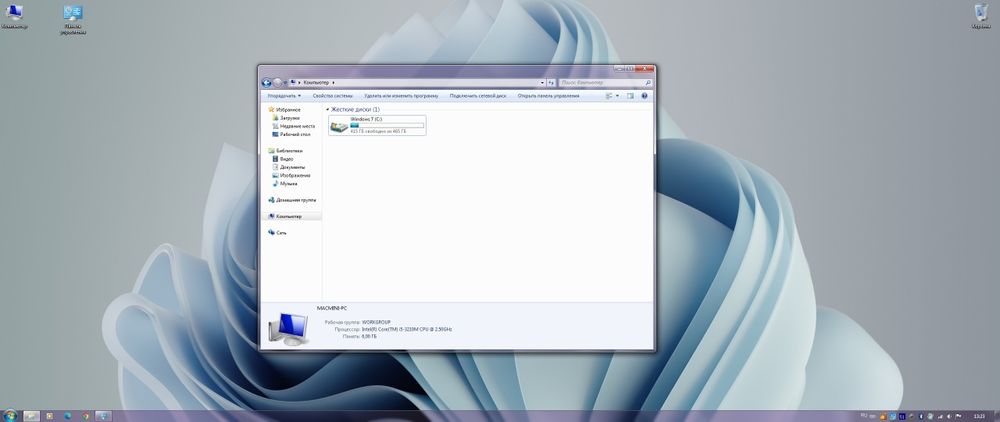Open the Корзина desktop icon
This screenshot has height=422, width=1000.
click(980, 17)
